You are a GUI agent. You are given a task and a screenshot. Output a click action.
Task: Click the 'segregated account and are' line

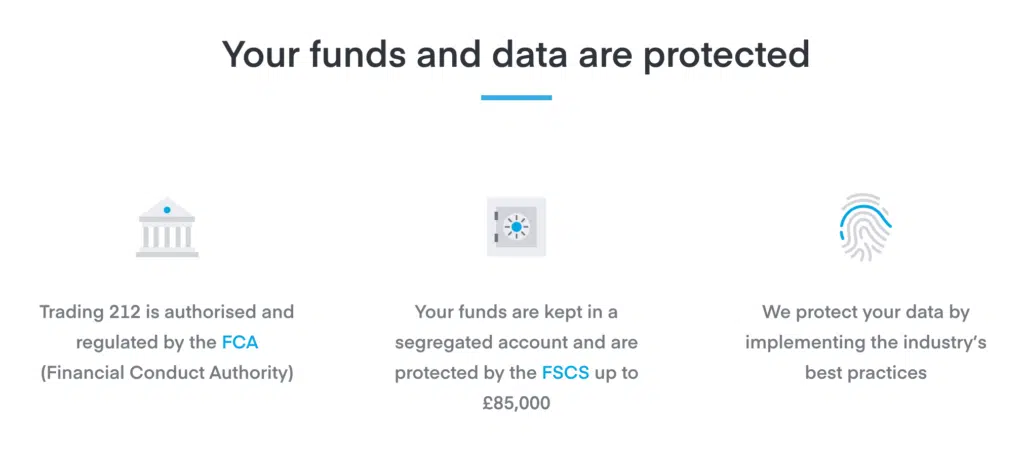[x=517, y=342]
